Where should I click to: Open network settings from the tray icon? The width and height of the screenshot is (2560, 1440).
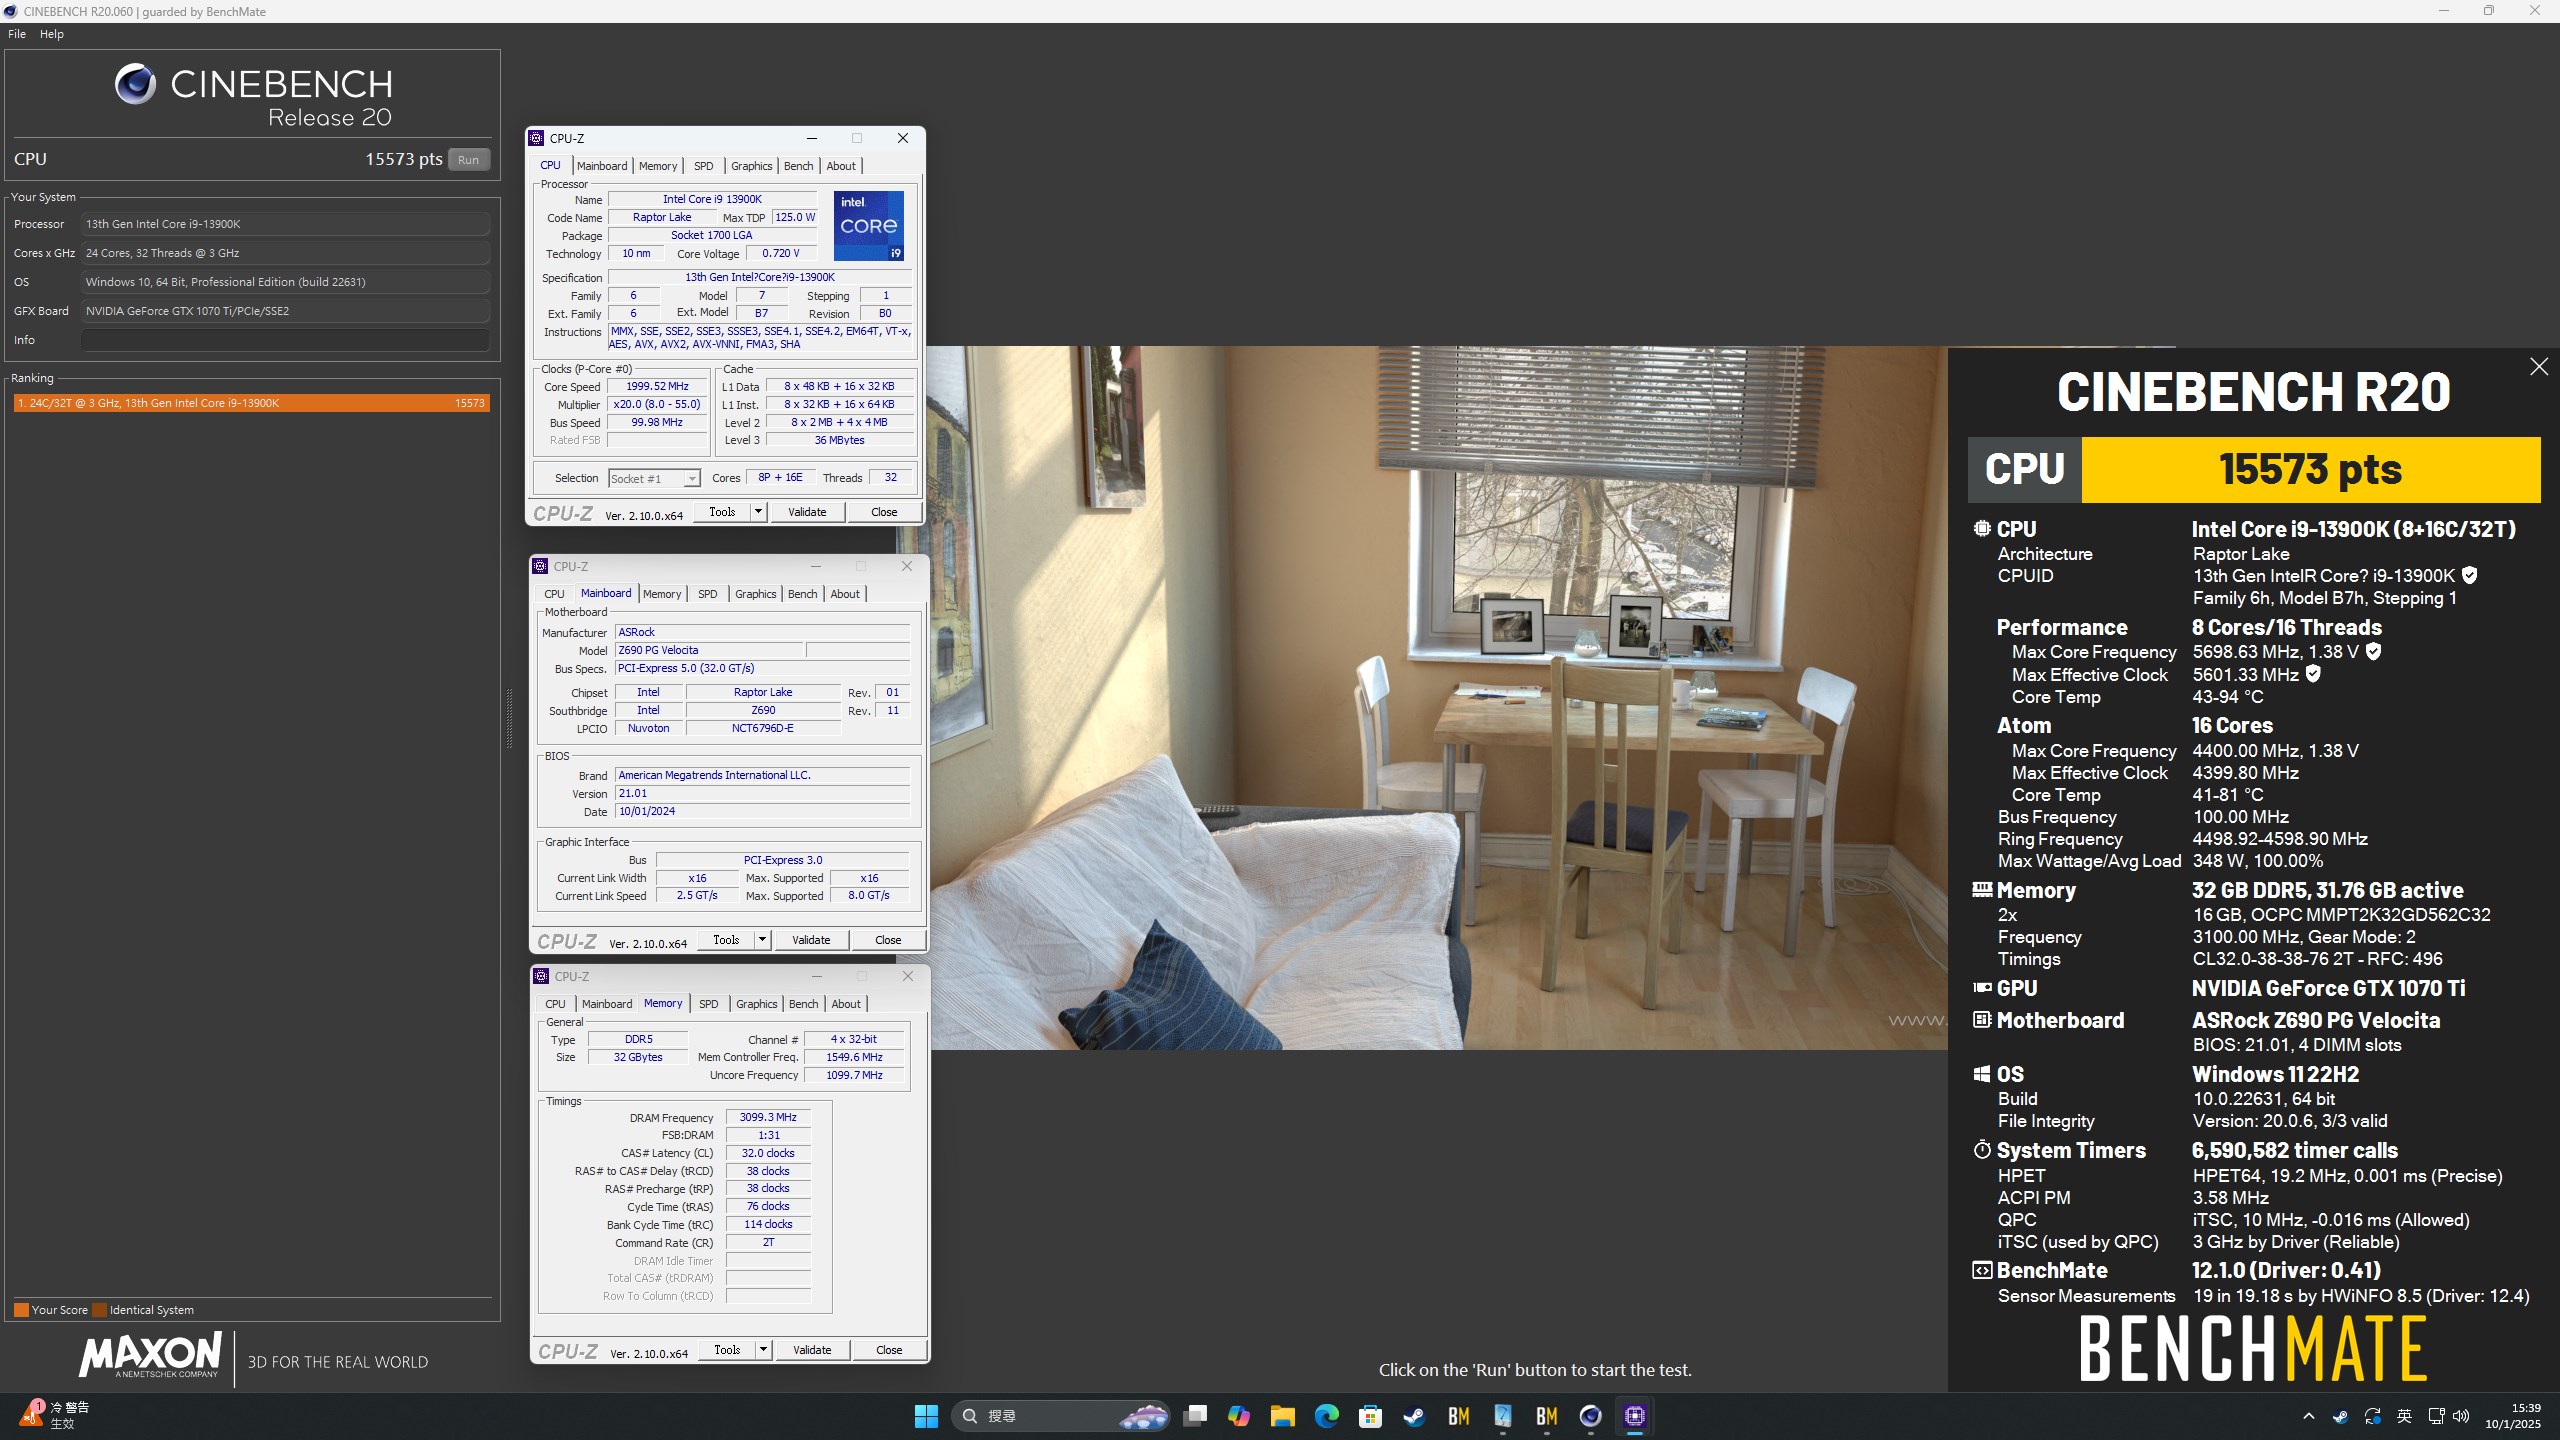pos(2437,1416)
